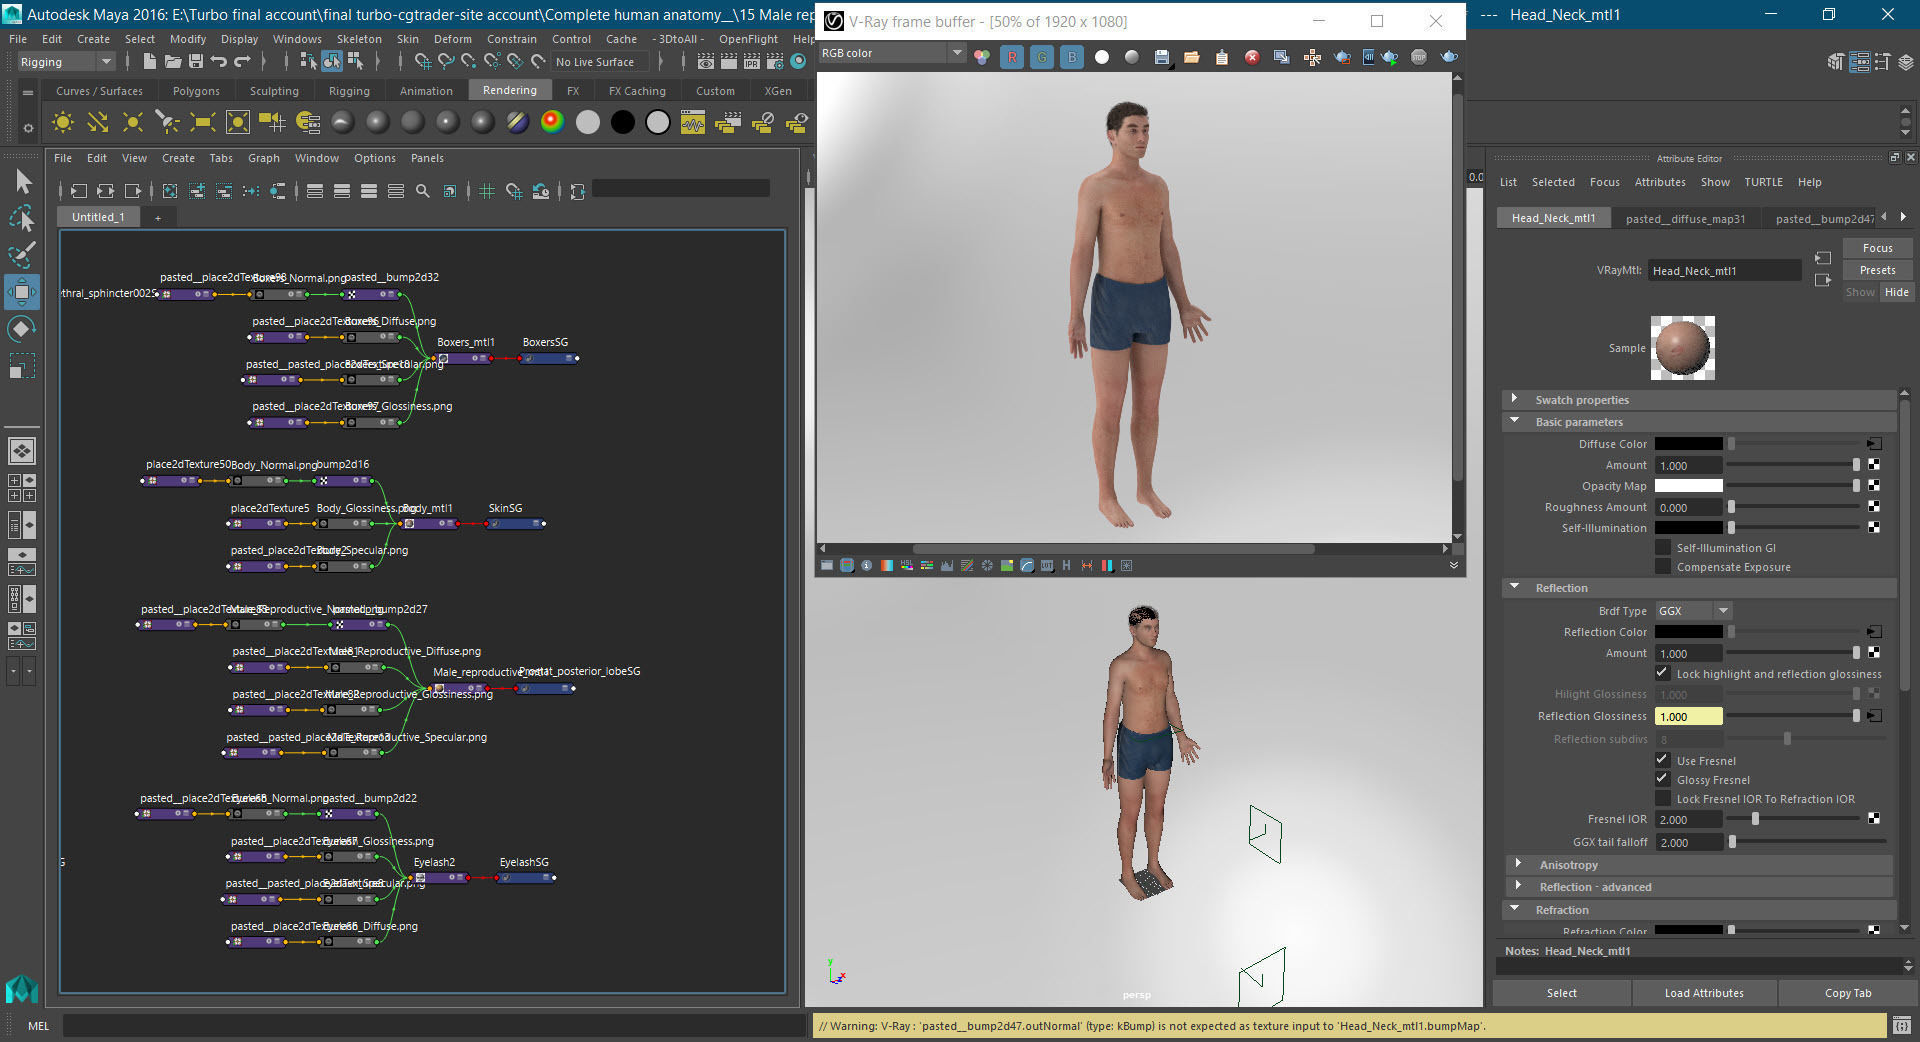Switch frame buffer to alpha white circle
The width and height of the screenshot is (1920, 1042).
click(x=1102, y=57)
